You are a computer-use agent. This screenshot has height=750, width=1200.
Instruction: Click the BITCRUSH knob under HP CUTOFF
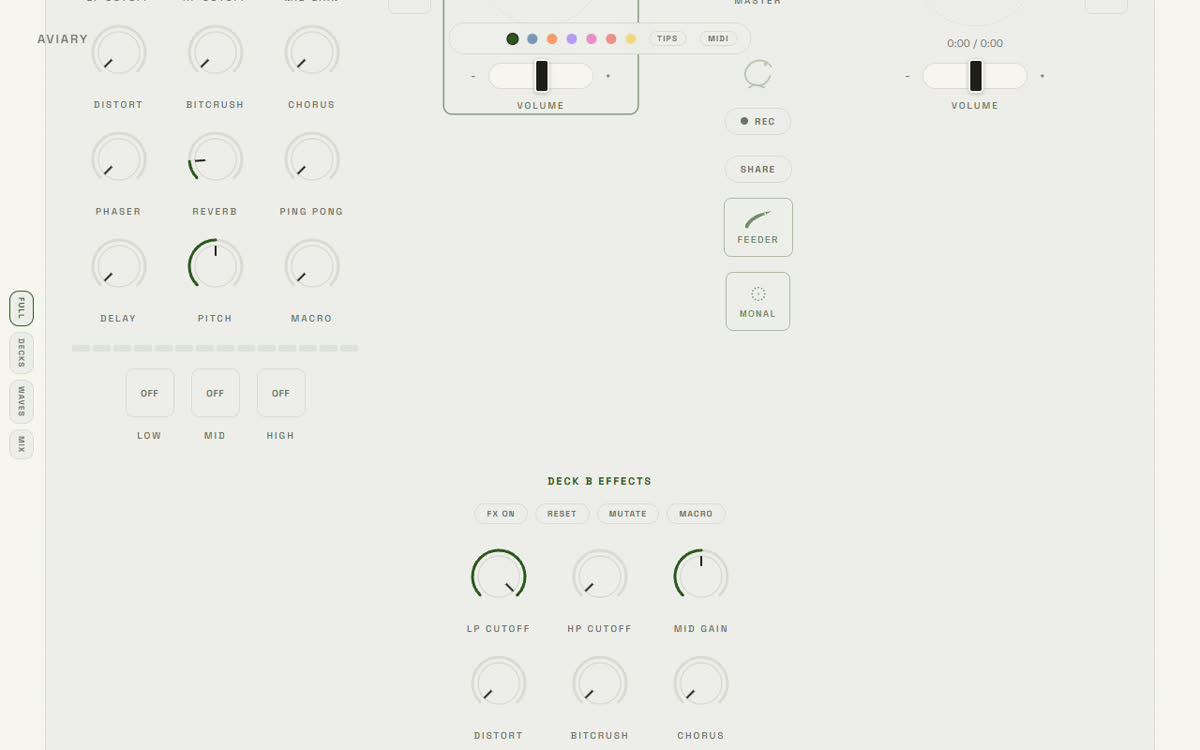600,683
